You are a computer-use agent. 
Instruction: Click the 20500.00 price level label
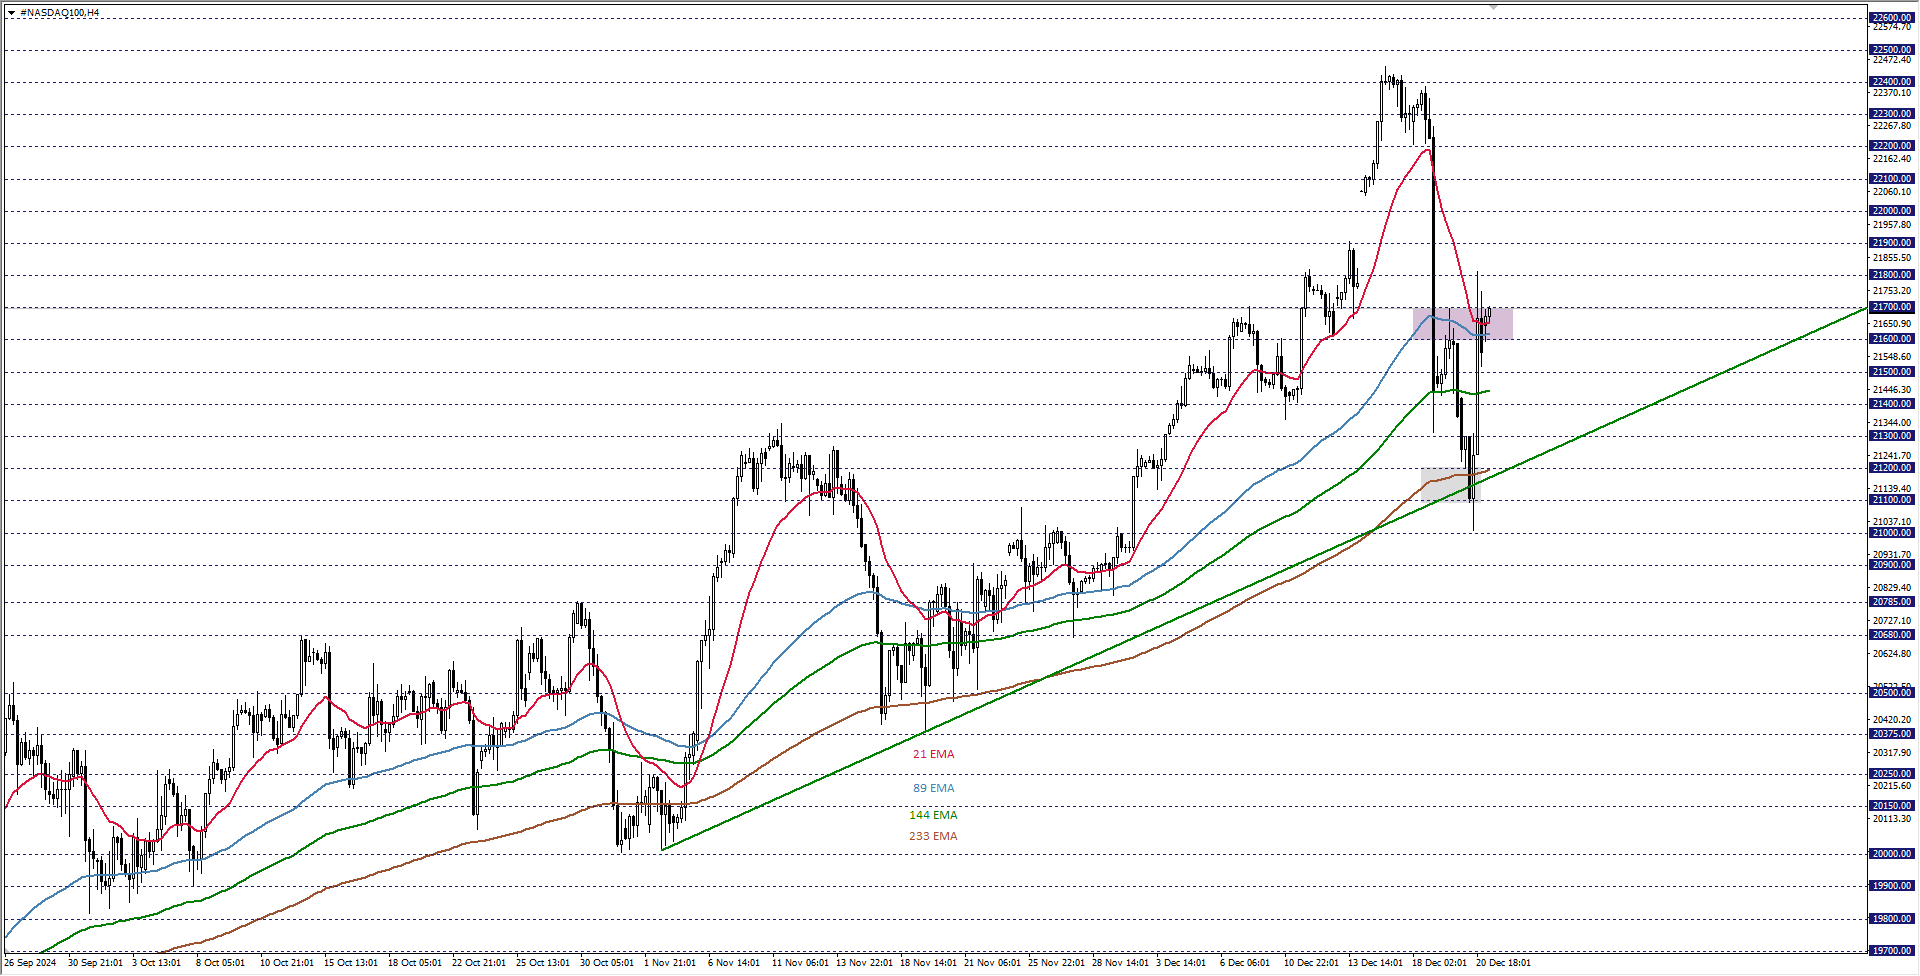[1891, 693]
